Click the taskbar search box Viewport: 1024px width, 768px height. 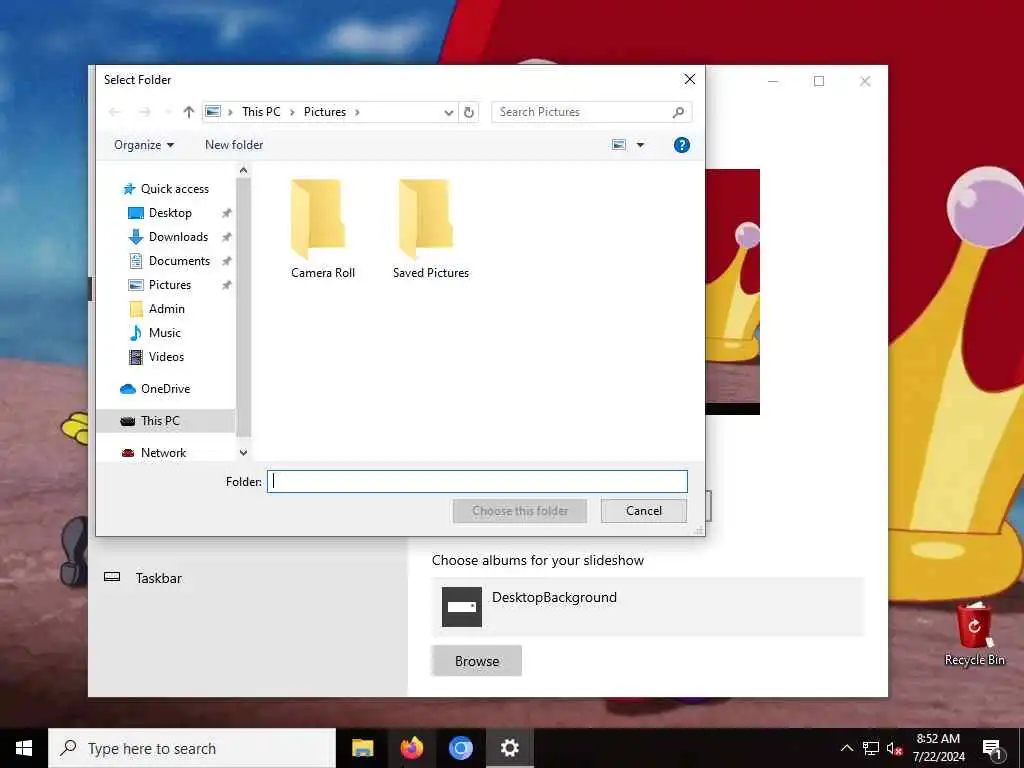192,748
